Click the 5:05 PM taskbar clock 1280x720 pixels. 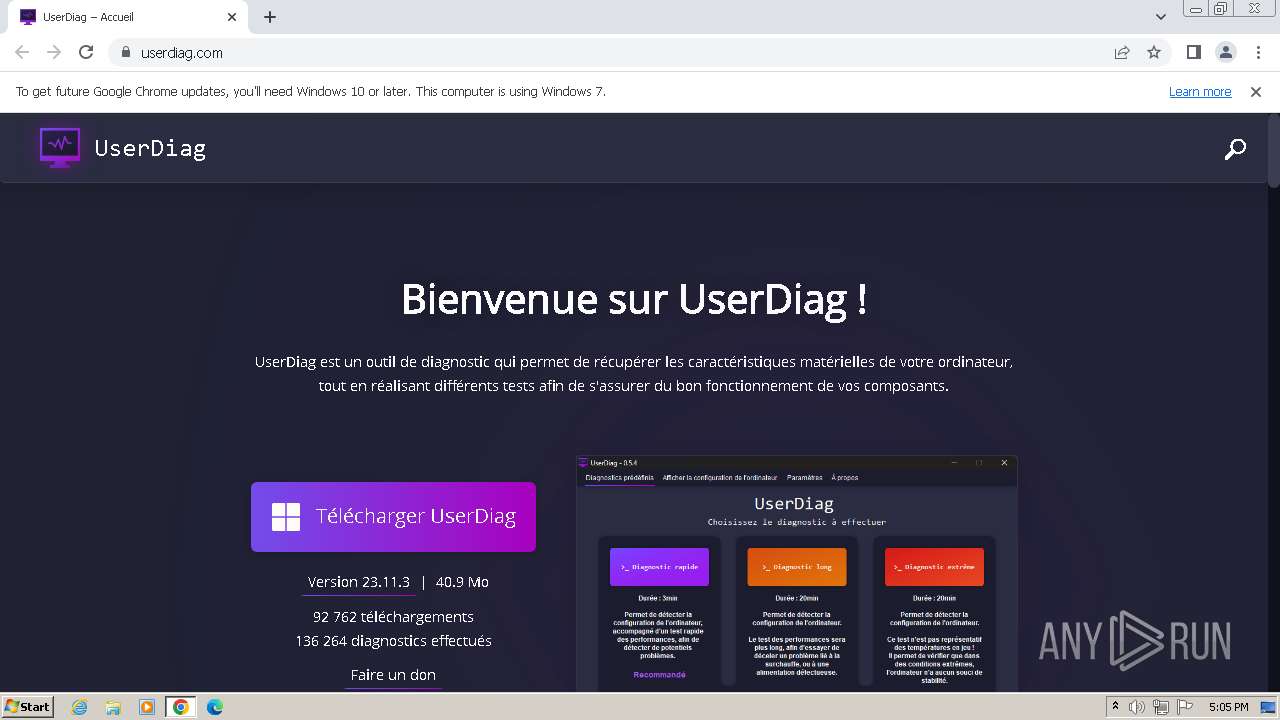[x=1229, y=707]
